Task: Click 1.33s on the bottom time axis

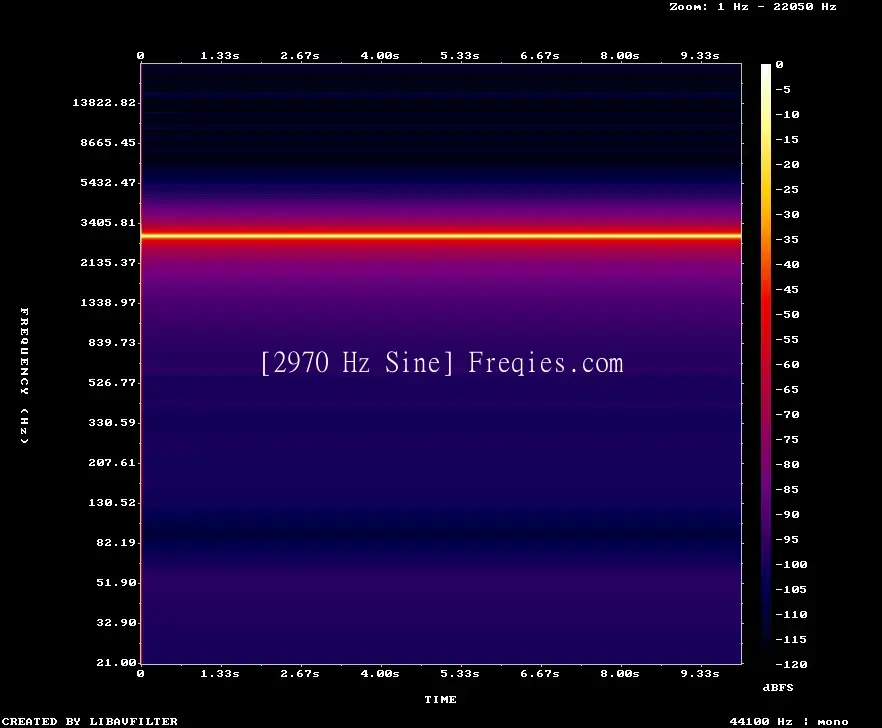Action: click(x=220, y=673)
